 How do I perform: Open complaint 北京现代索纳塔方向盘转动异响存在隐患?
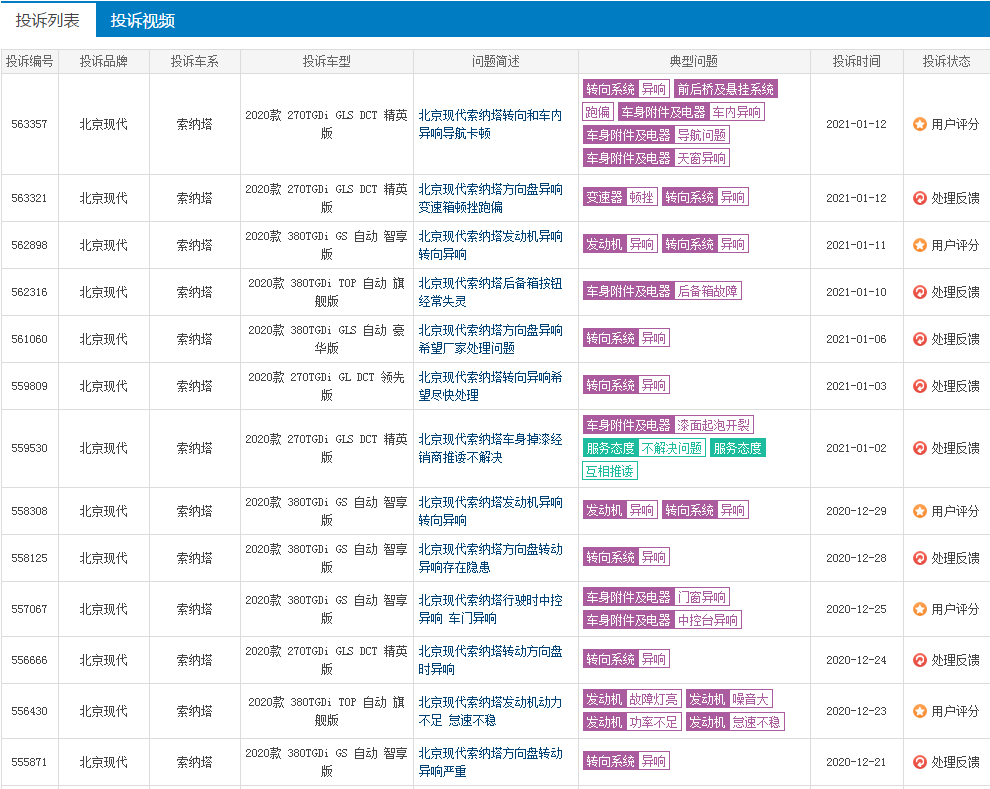pyautogui.click(x=490, y=558)
